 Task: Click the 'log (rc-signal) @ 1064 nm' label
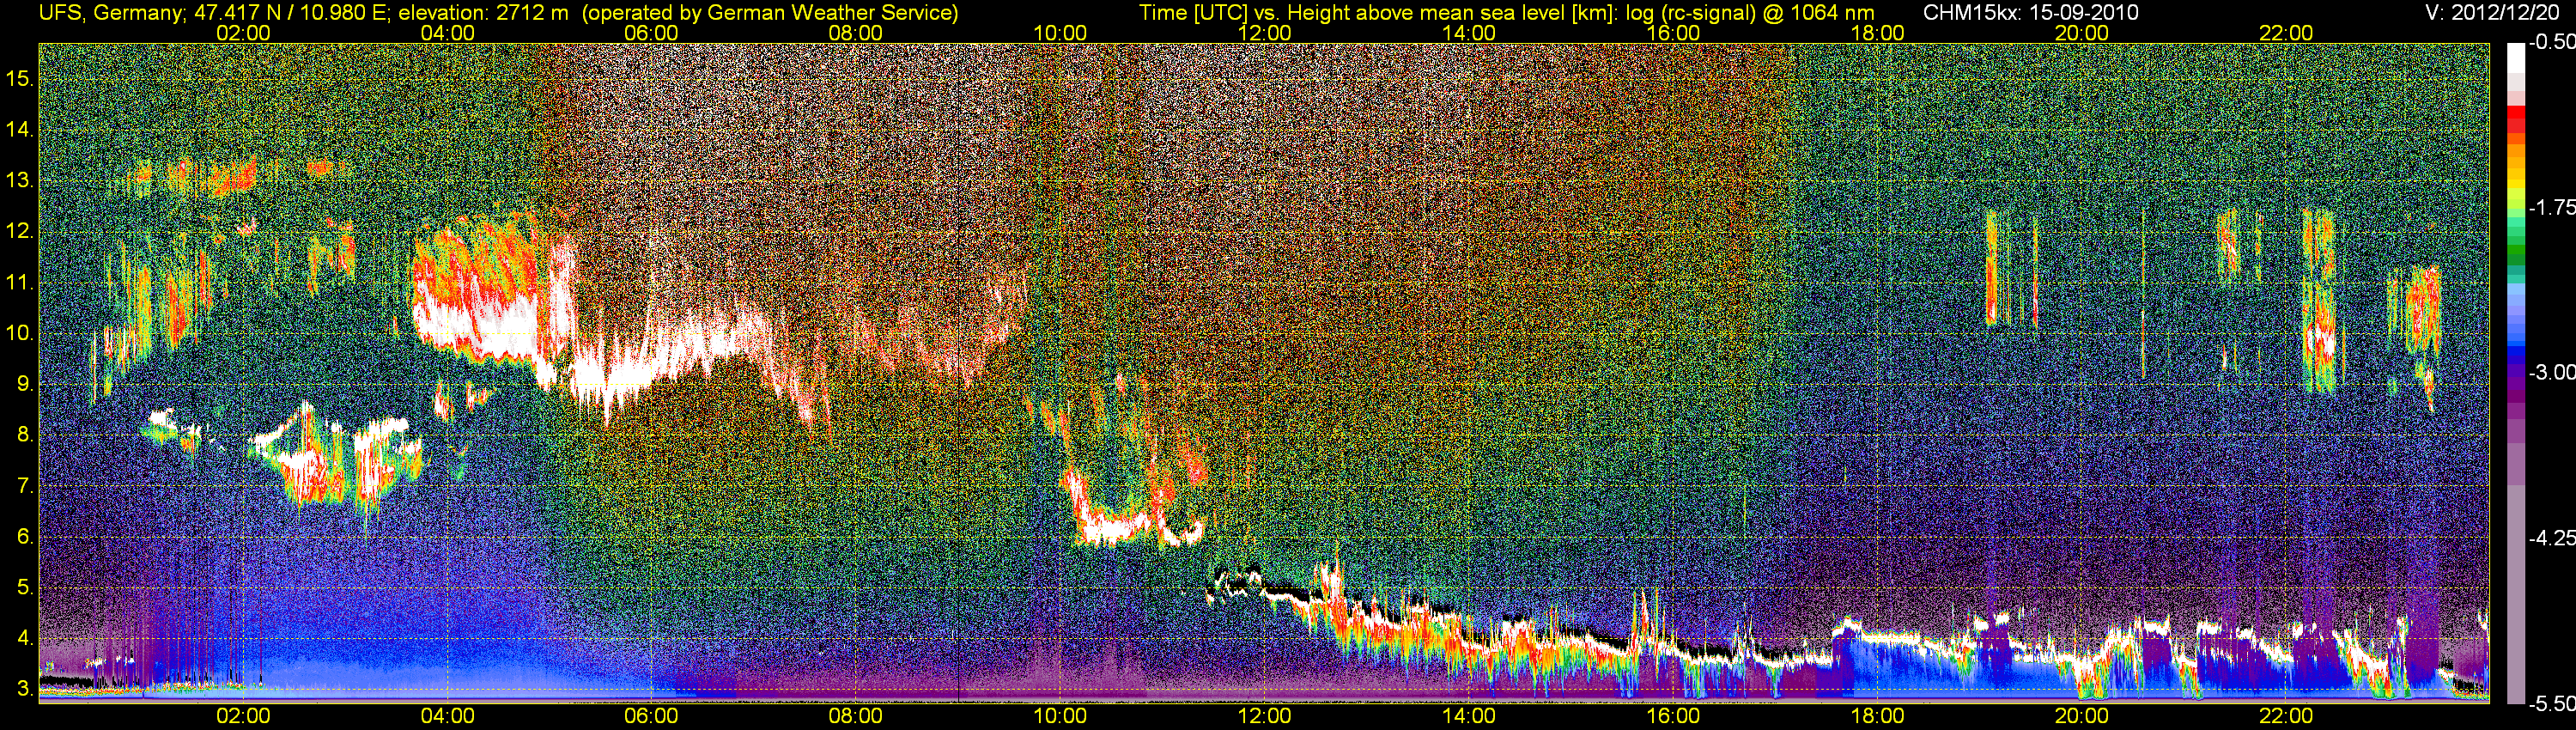[1749, 13]
